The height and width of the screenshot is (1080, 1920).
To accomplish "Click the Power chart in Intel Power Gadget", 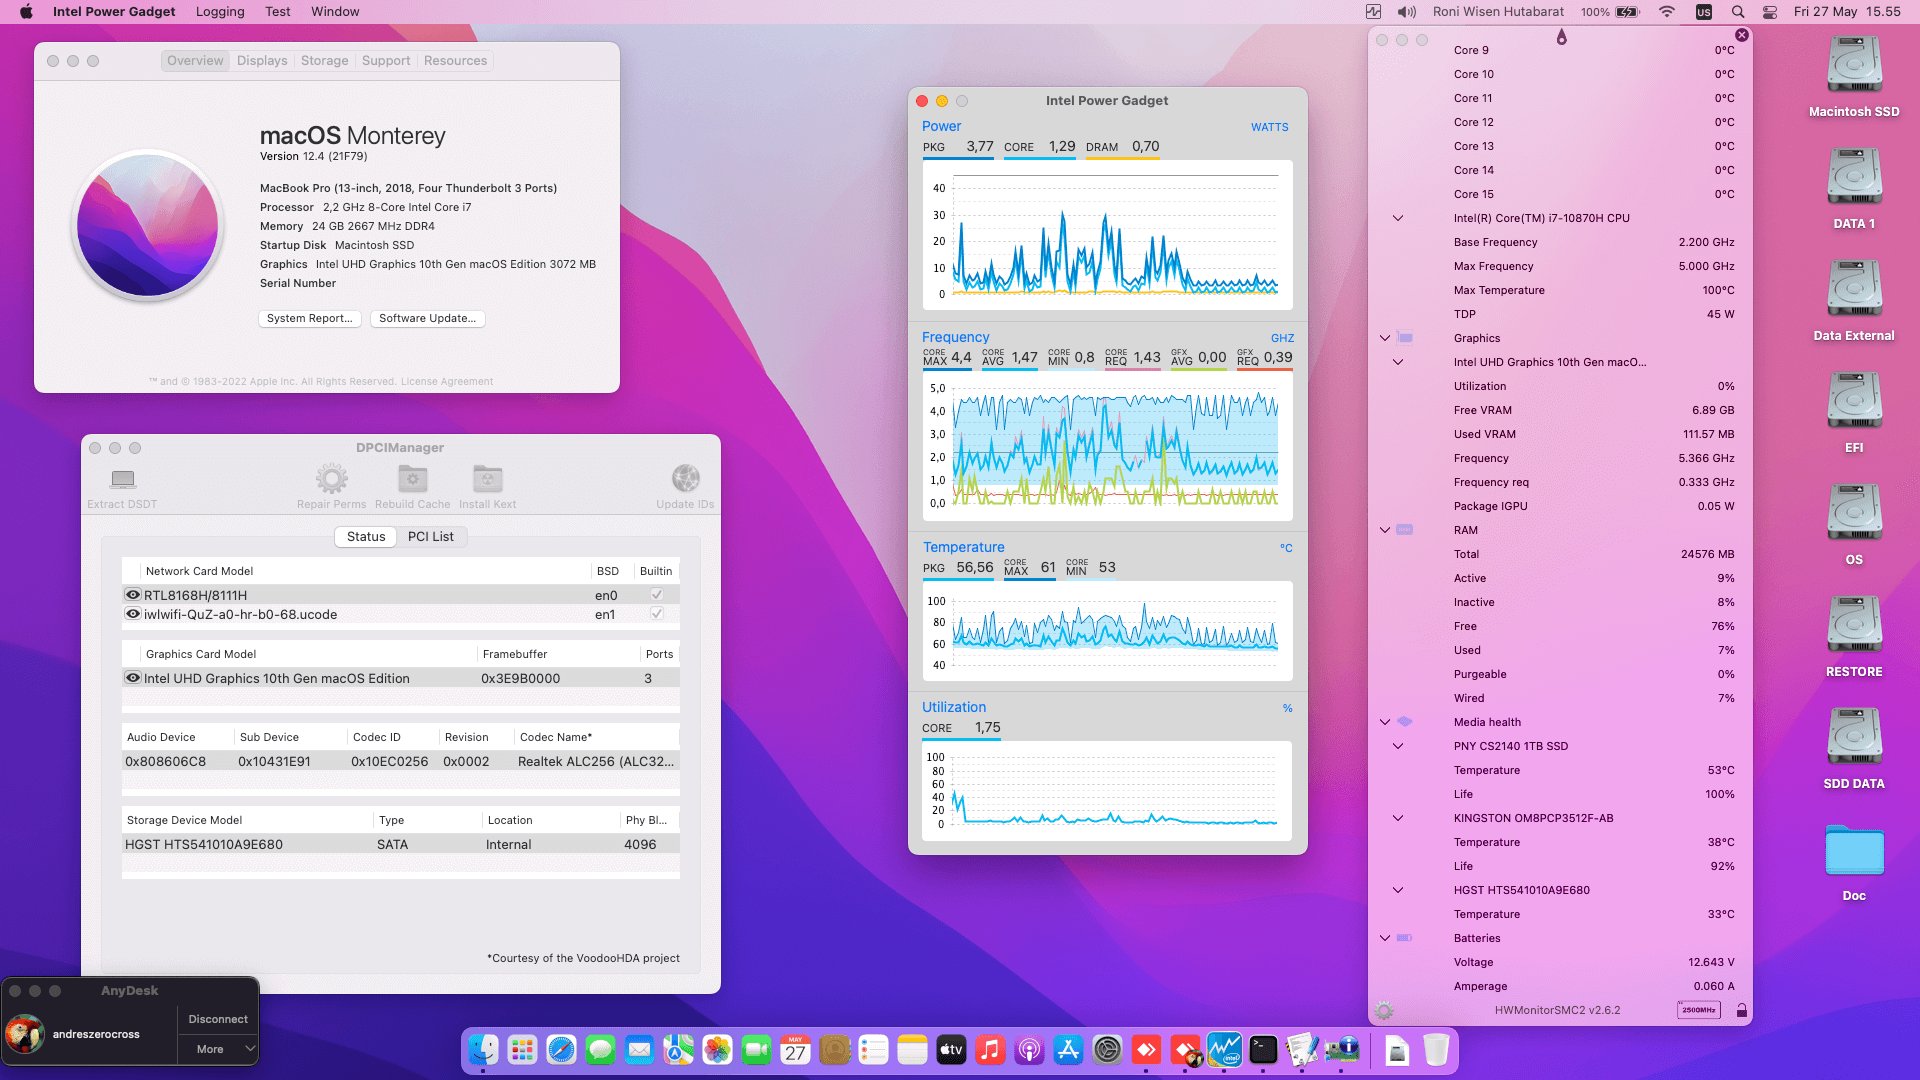I will click(x=1107, y=235).
